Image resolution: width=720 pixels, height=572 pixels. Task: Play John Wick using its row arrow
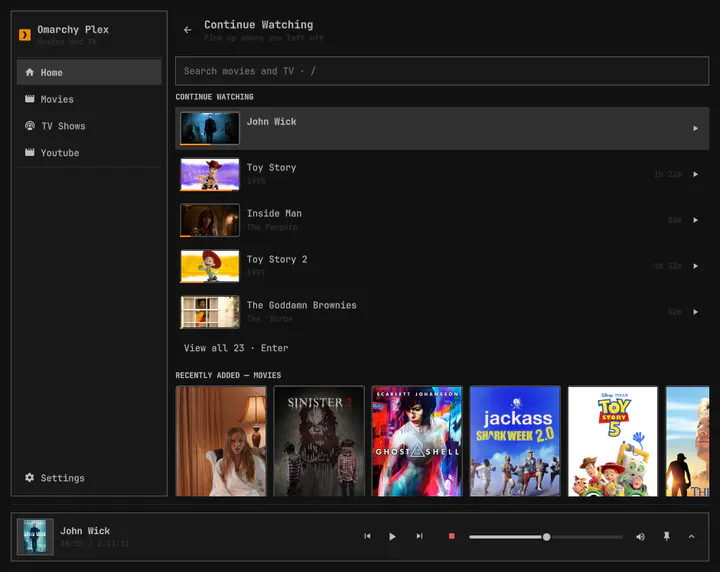[695, 129]
